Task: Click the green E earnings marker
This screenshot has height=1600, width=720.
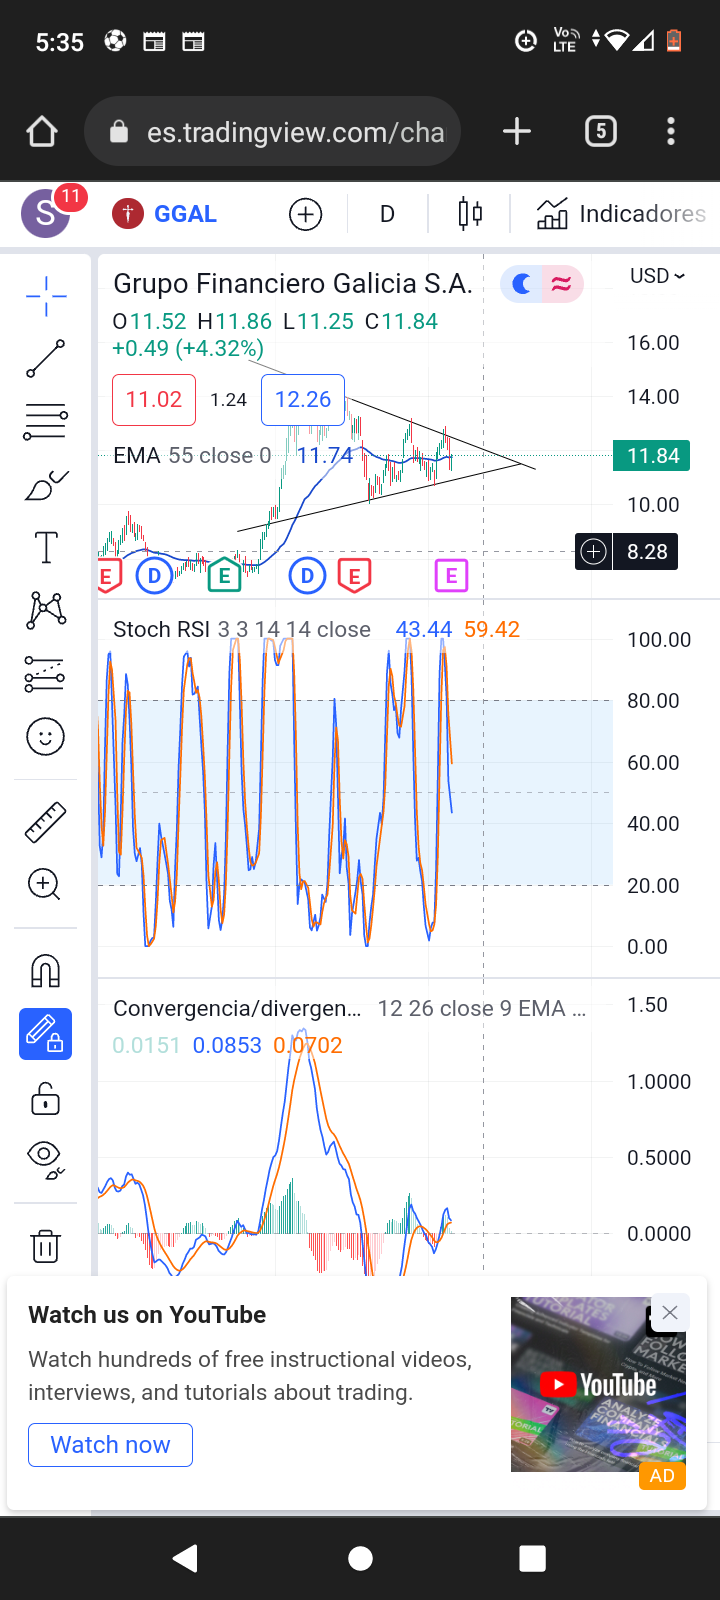Action: coord(224,576)
